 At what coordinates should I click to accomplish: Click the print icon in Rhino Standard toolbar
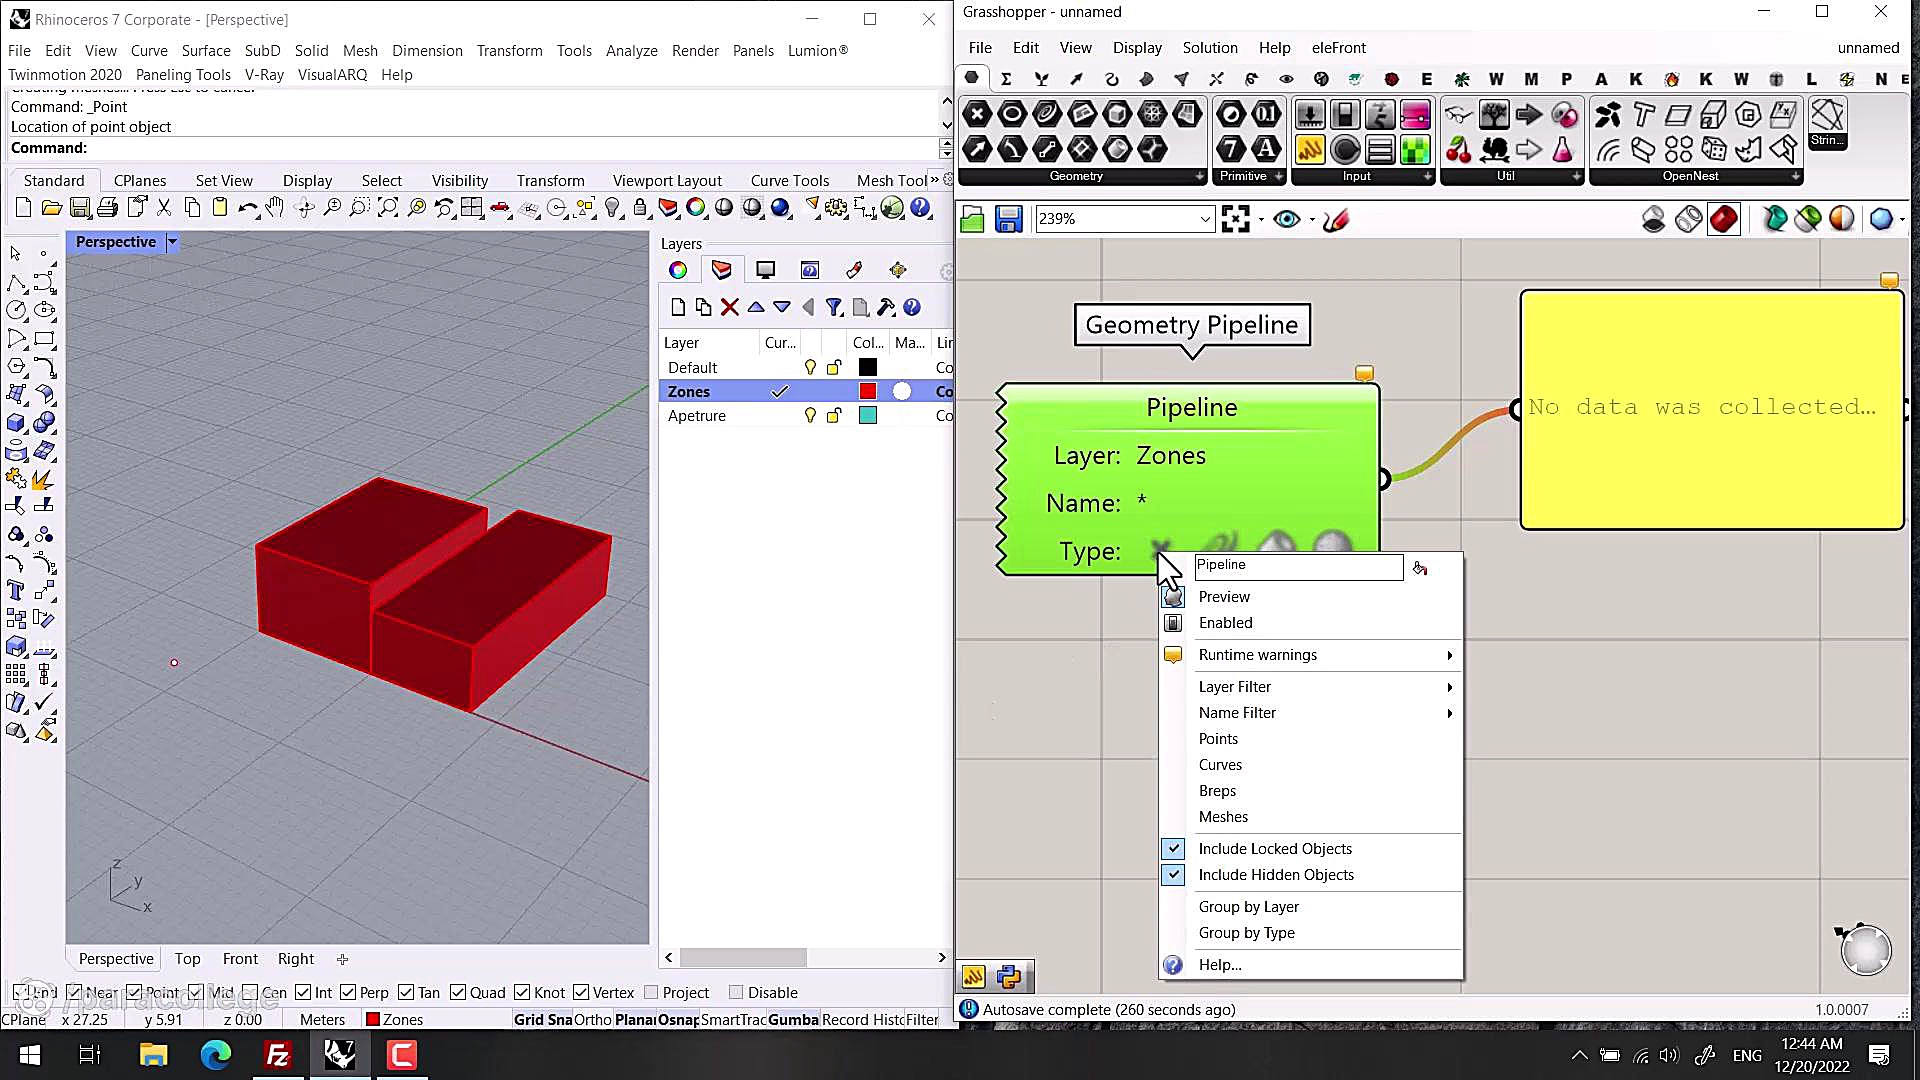[108, 208]
